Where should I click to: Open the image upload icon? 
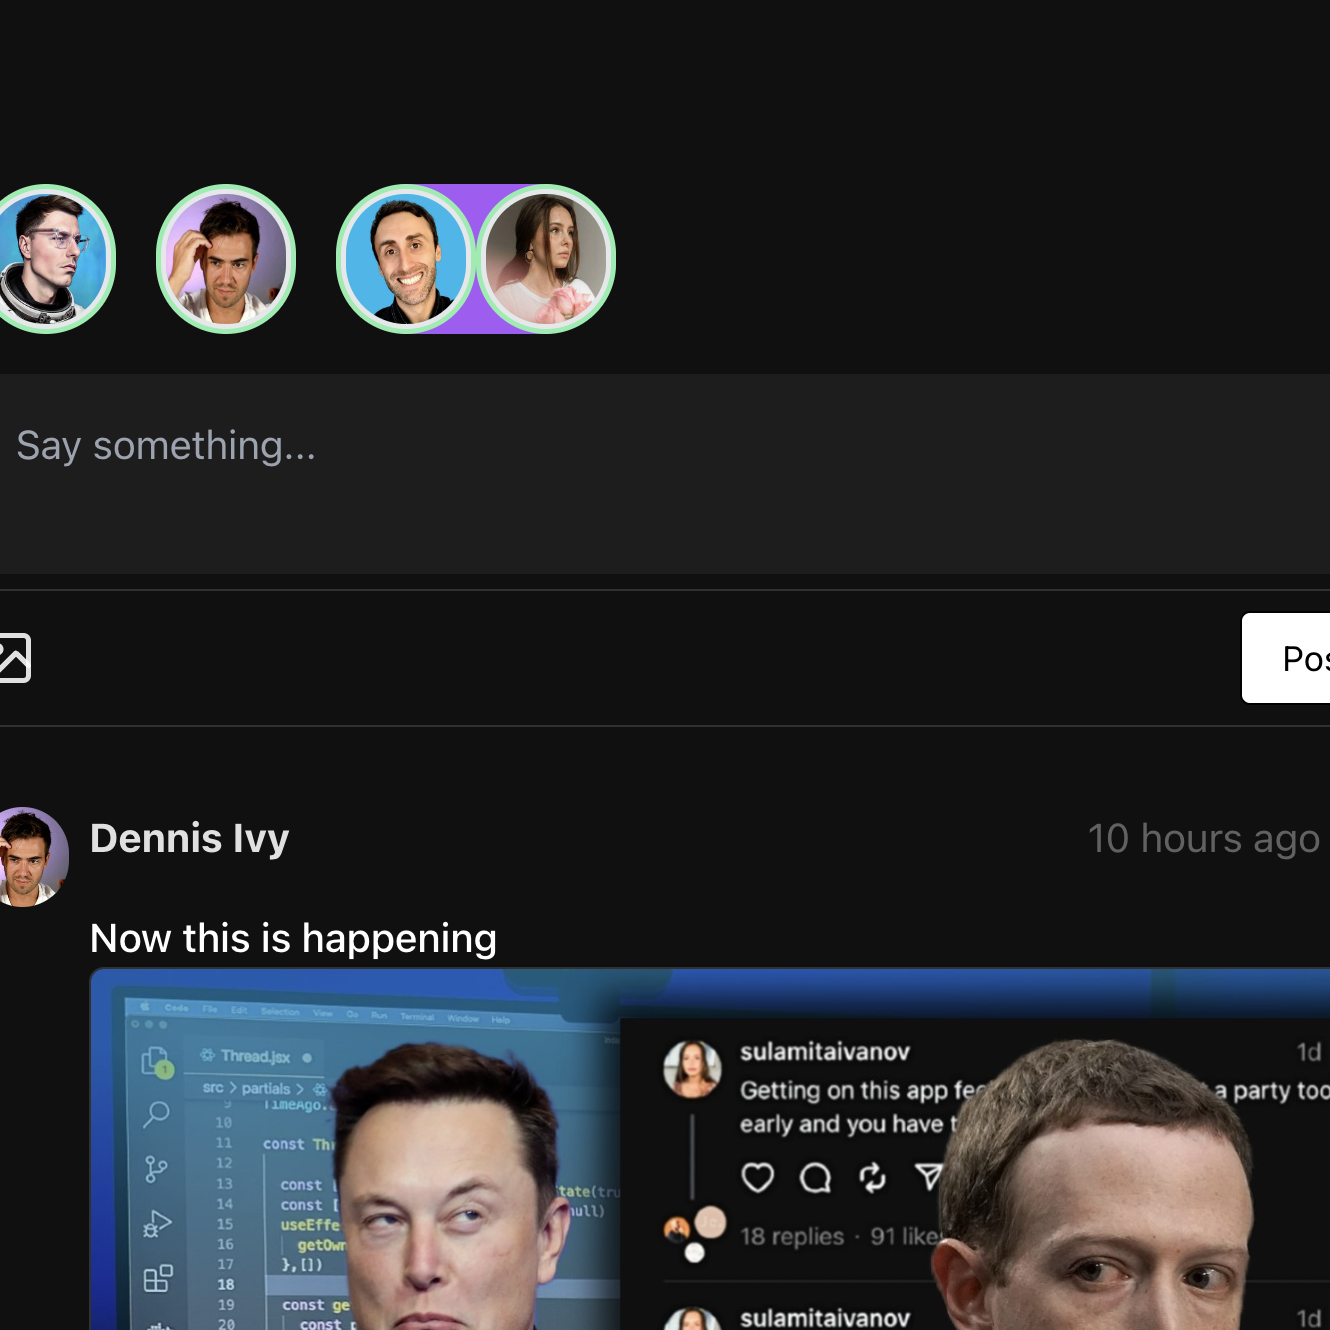pos(14,658)
